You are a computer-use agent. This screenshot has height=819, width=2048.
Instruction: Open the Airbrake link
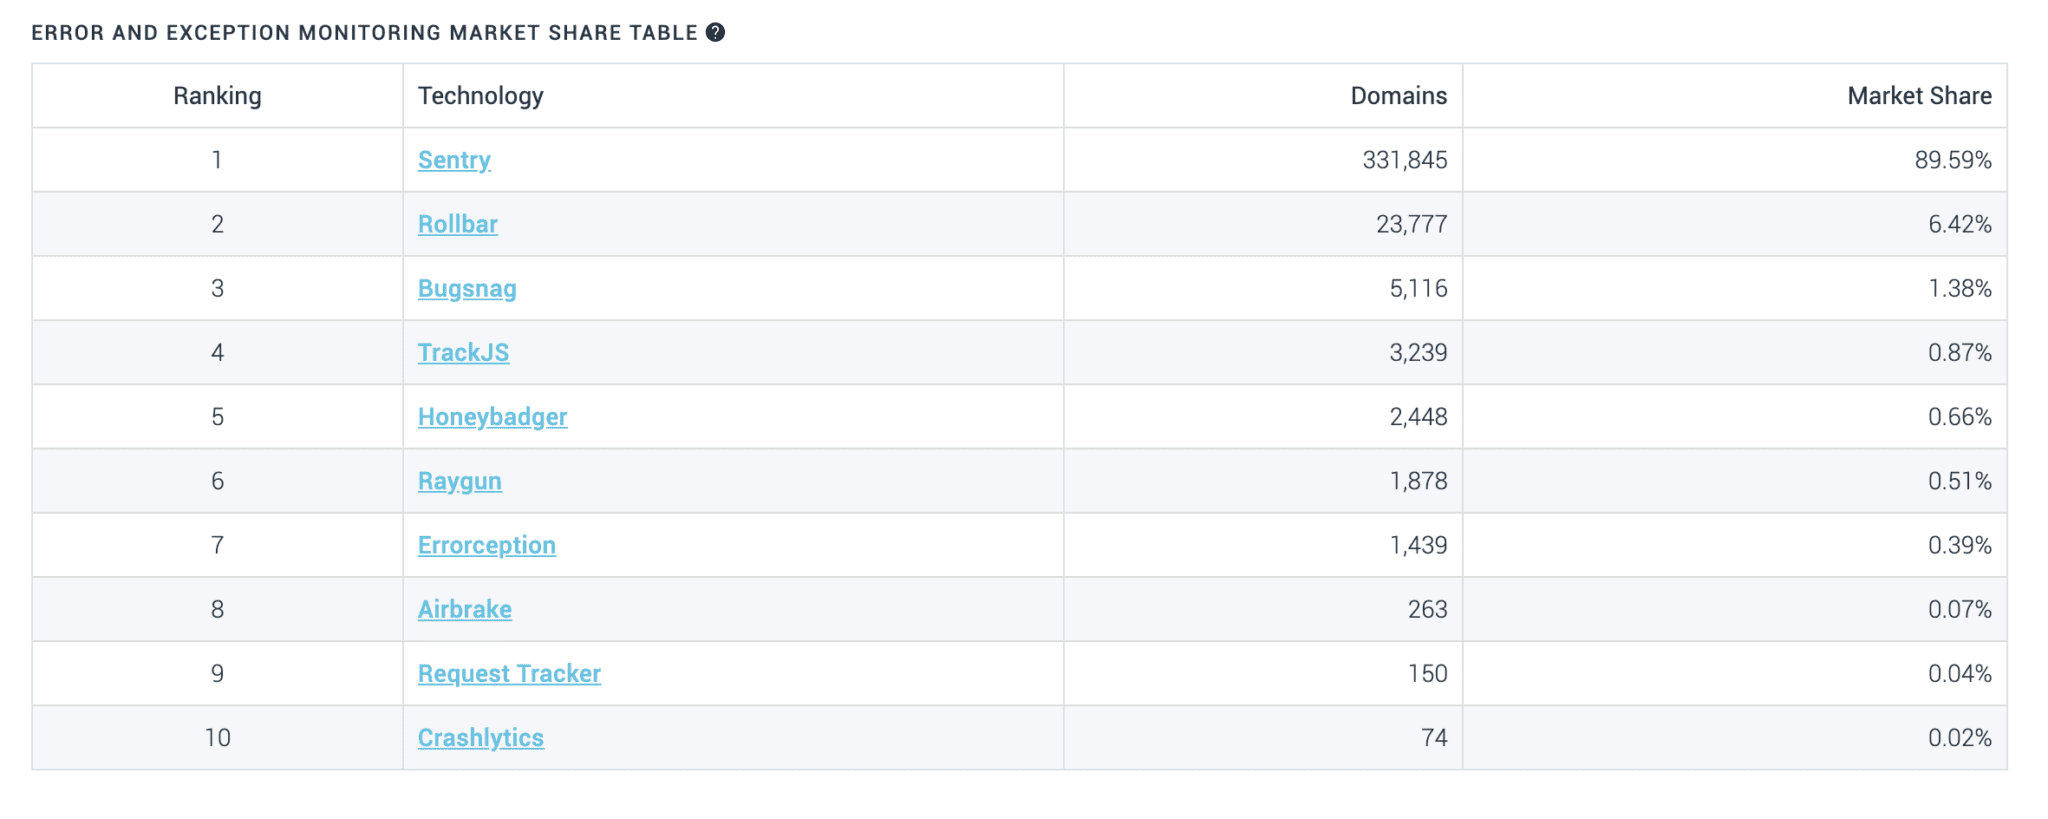pyautogui.click(x=464, y=609)
